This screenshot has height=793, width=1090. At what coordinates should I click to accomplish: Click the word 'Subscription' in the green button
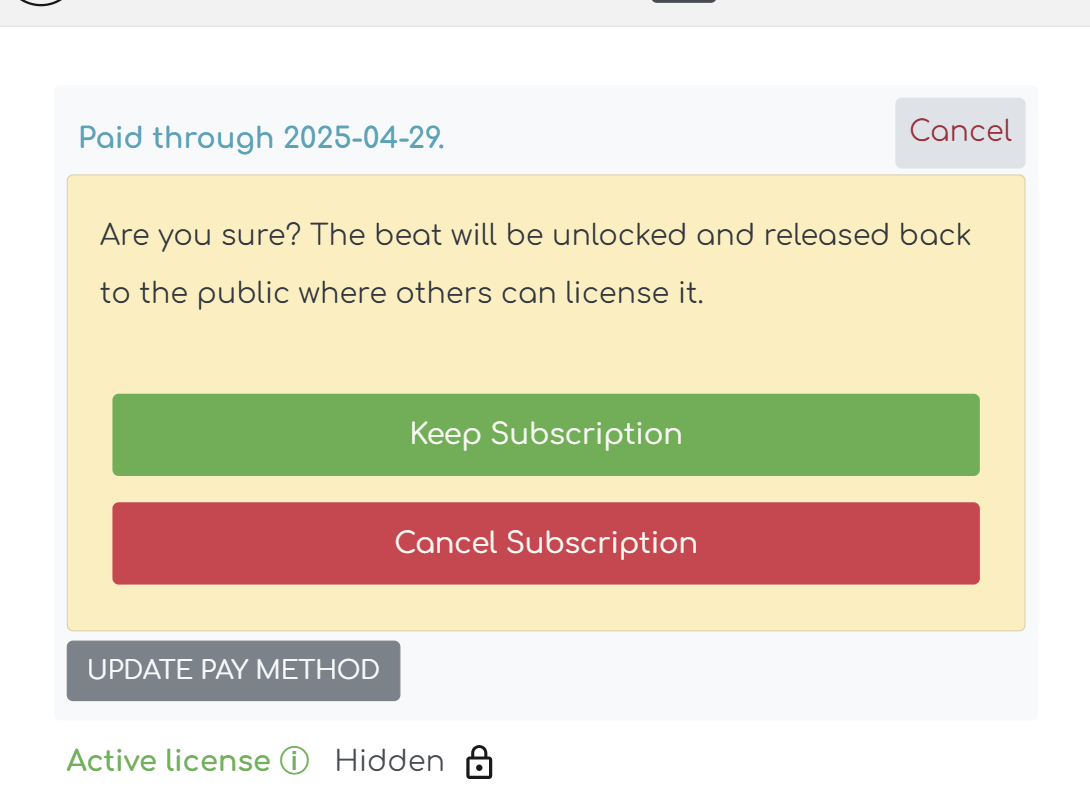[586, 434]
